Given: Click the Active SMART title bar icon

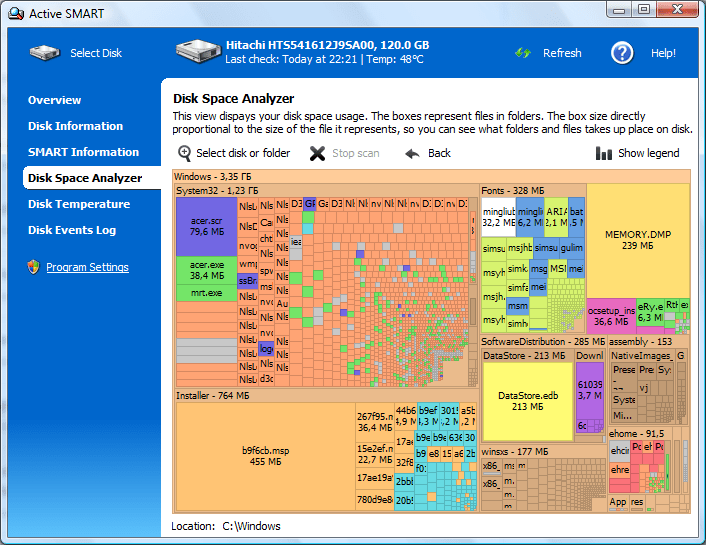Looking at the screenshot, I should 16,14.
